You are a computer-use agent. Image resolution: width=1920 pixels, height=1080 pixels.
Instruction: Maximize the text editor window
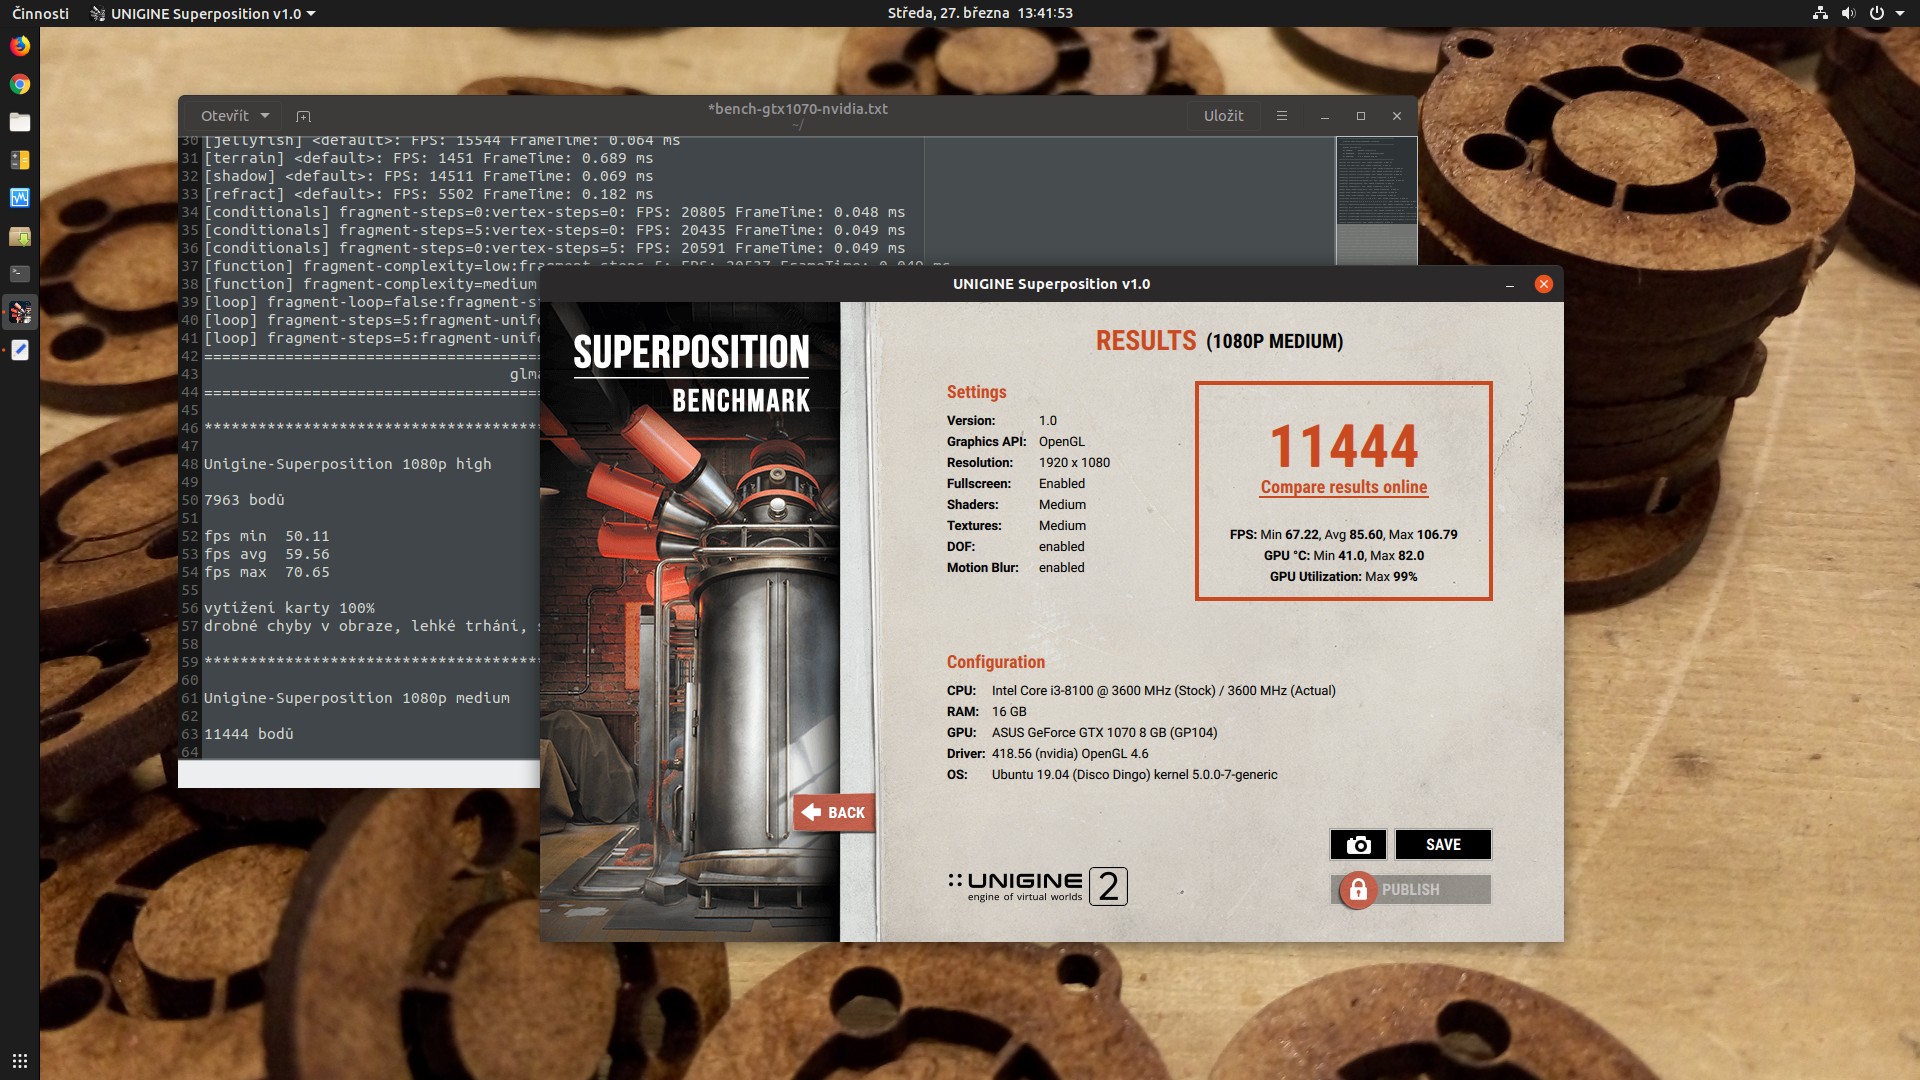(1361, 116)
